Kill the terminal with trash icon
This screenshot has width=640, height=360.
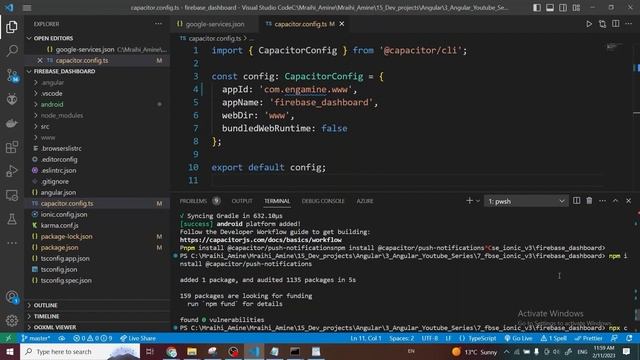(589, 201)
